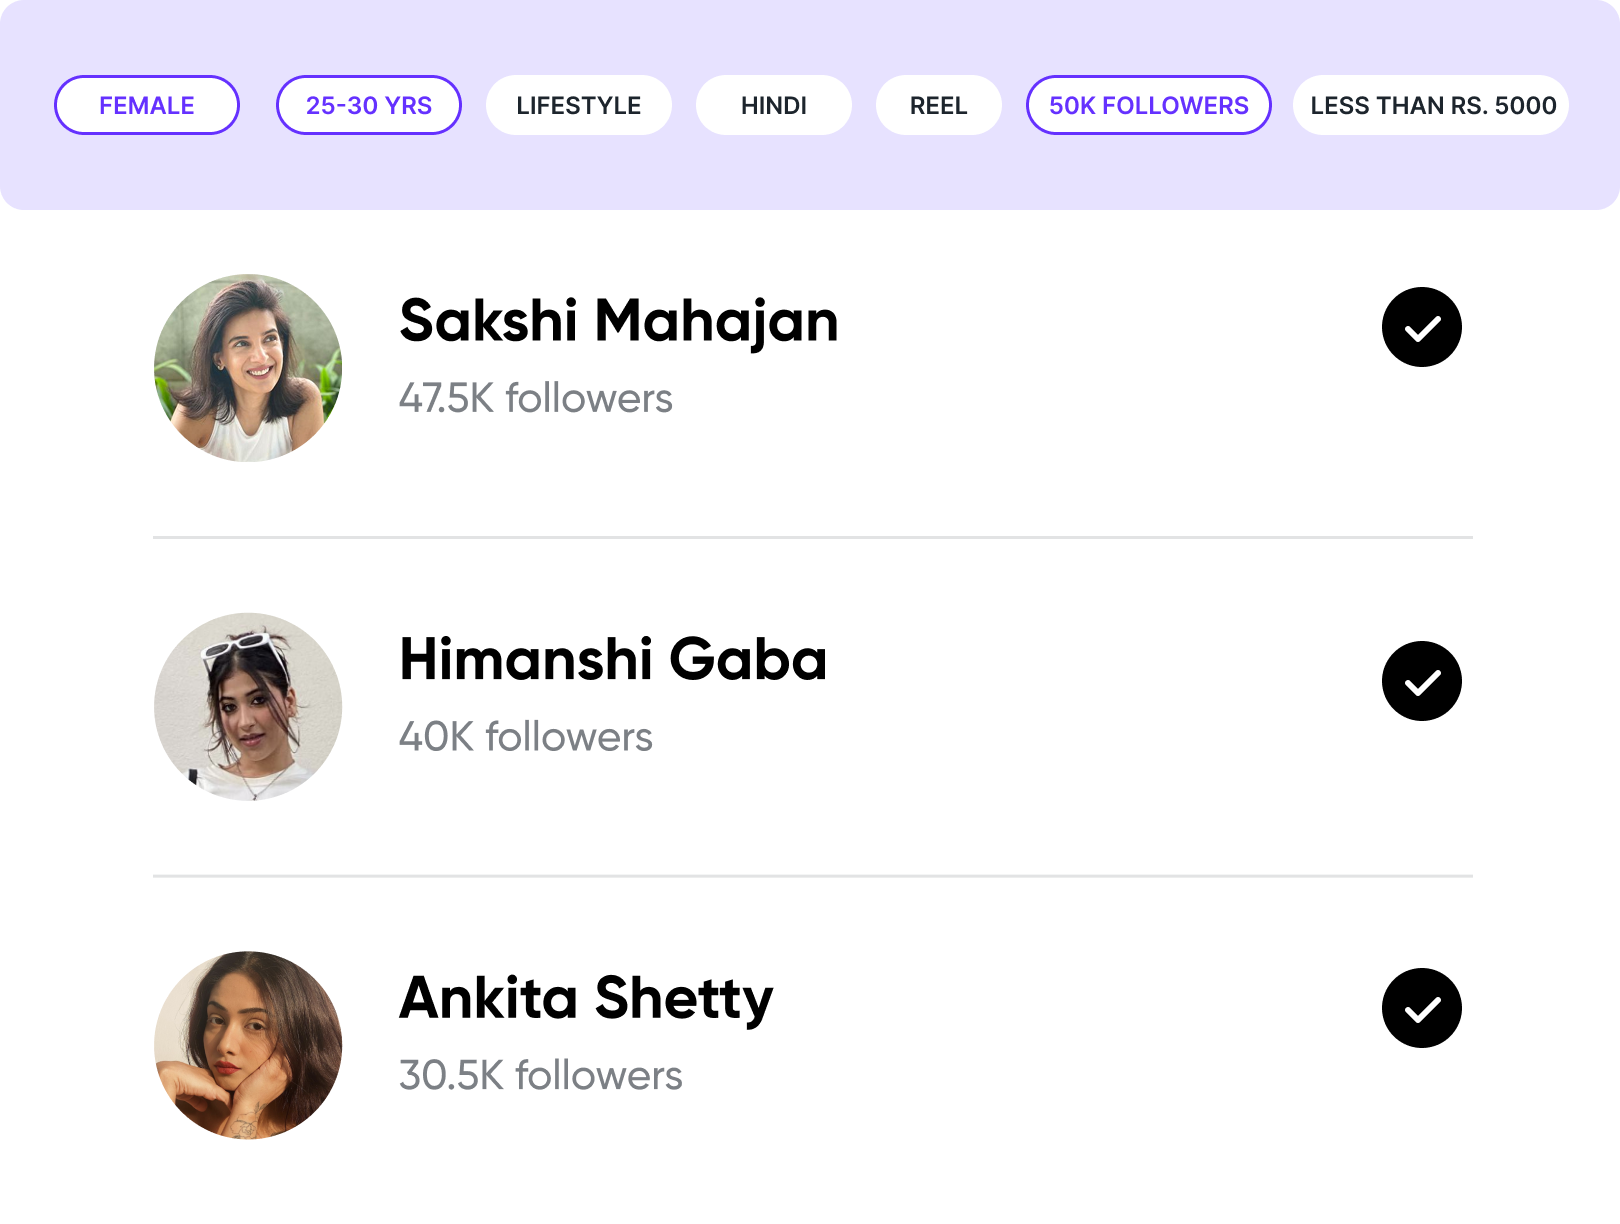Click the 30.5K followers count

pyautogui.click(x=540, y=1076)
